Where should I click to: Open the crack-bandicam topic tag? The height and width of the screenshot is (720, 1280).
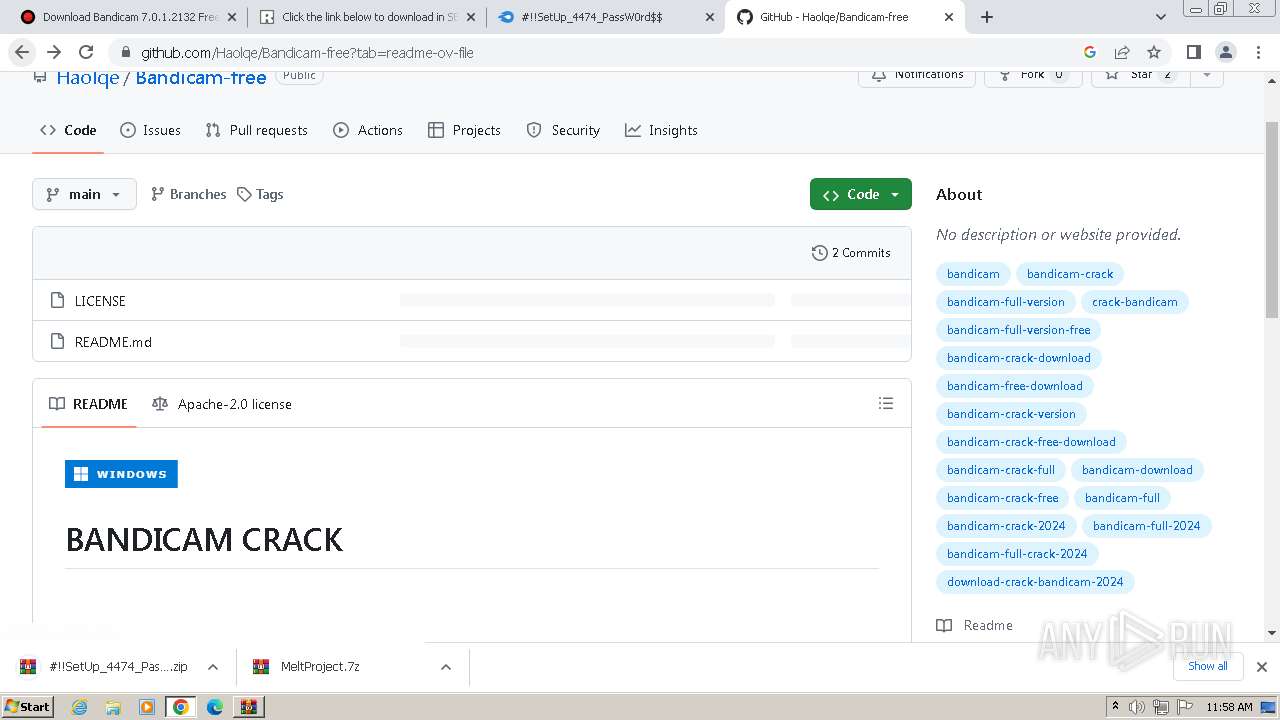[1135, 302]
